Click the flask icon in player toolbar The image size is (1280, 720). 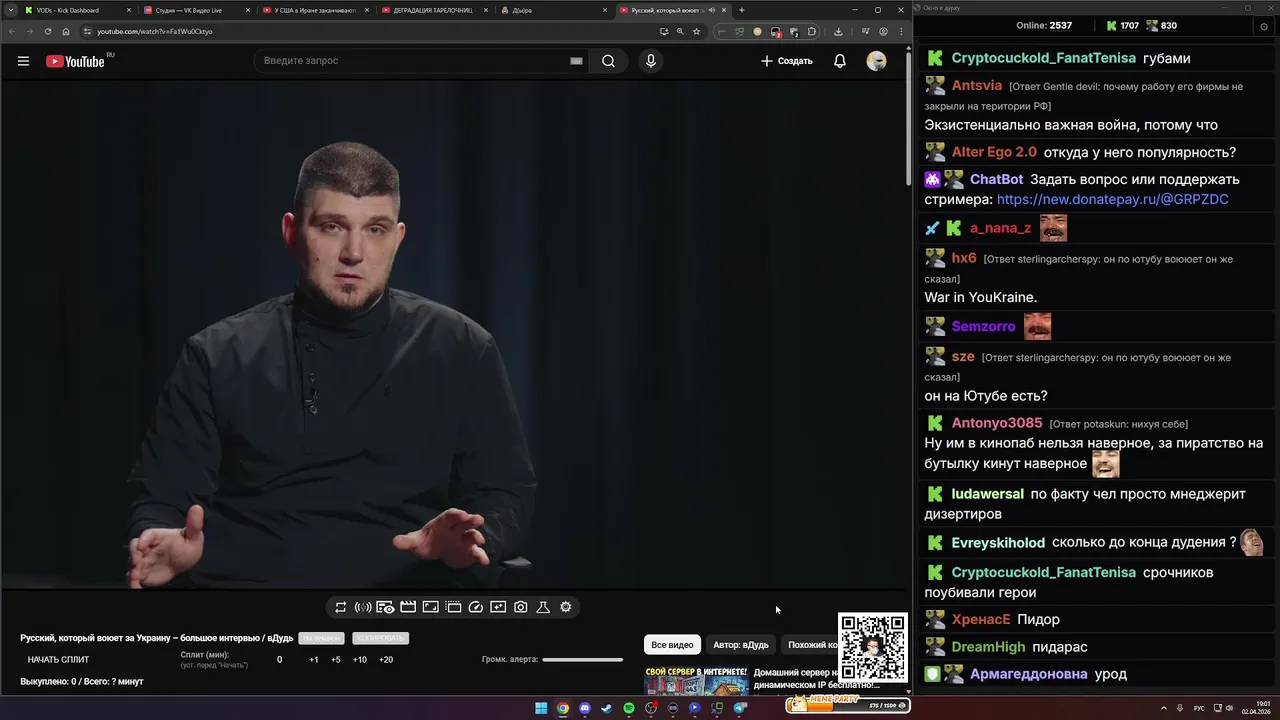tap(543, 607)
